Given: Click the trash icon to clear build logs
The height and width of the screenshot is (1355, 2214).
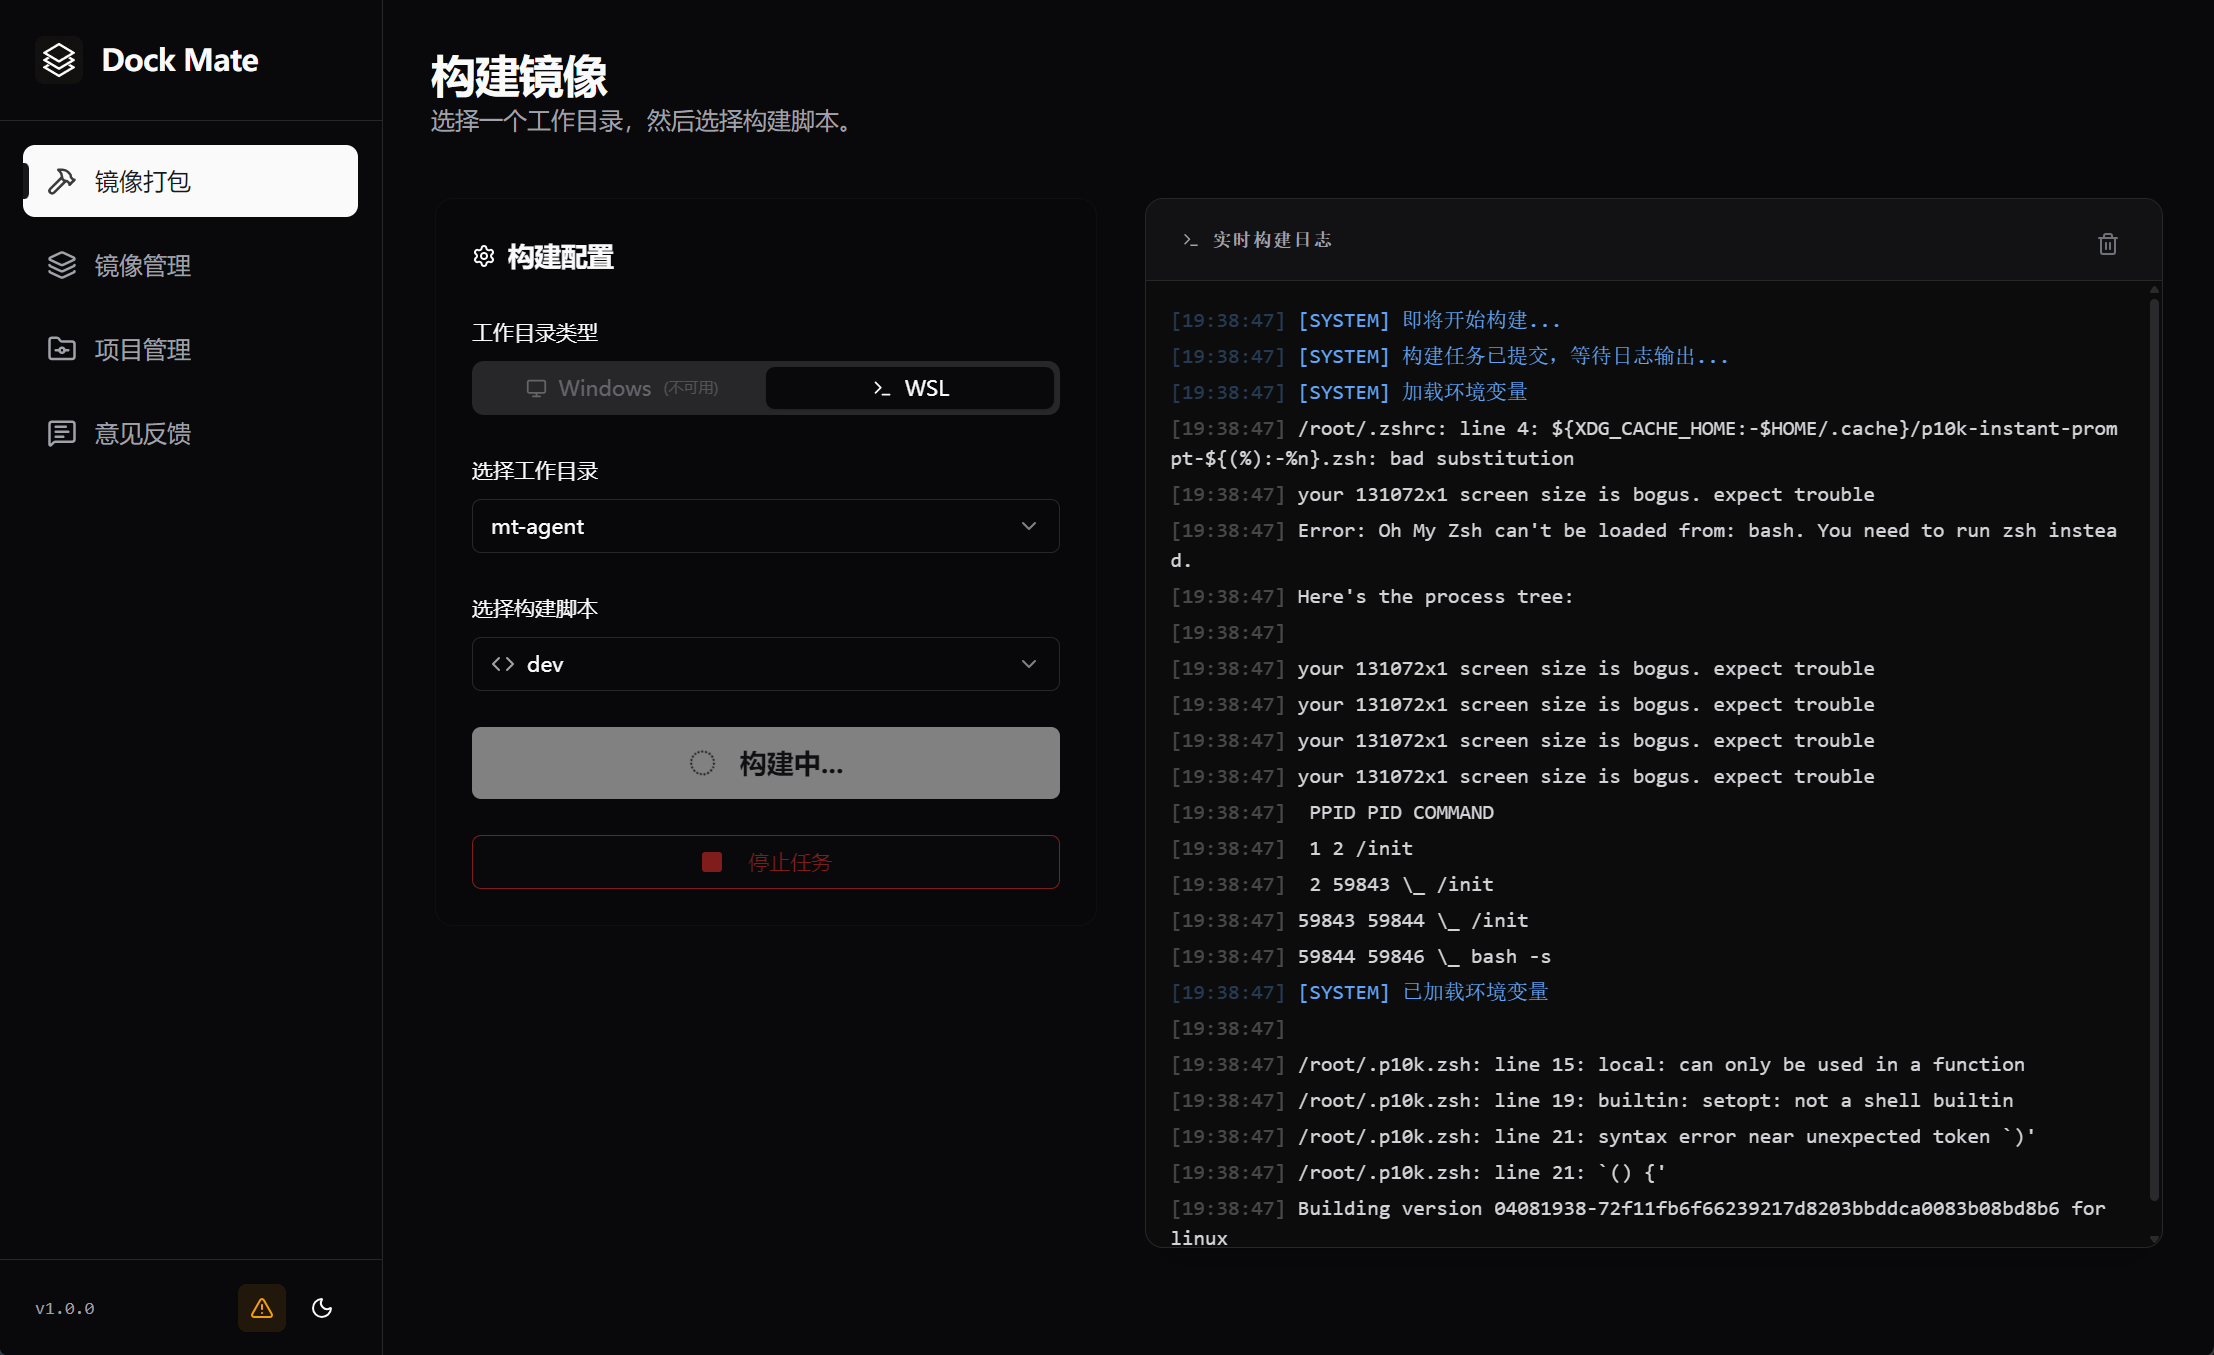Looking at the screenshot, I should tap(2107, 244).
